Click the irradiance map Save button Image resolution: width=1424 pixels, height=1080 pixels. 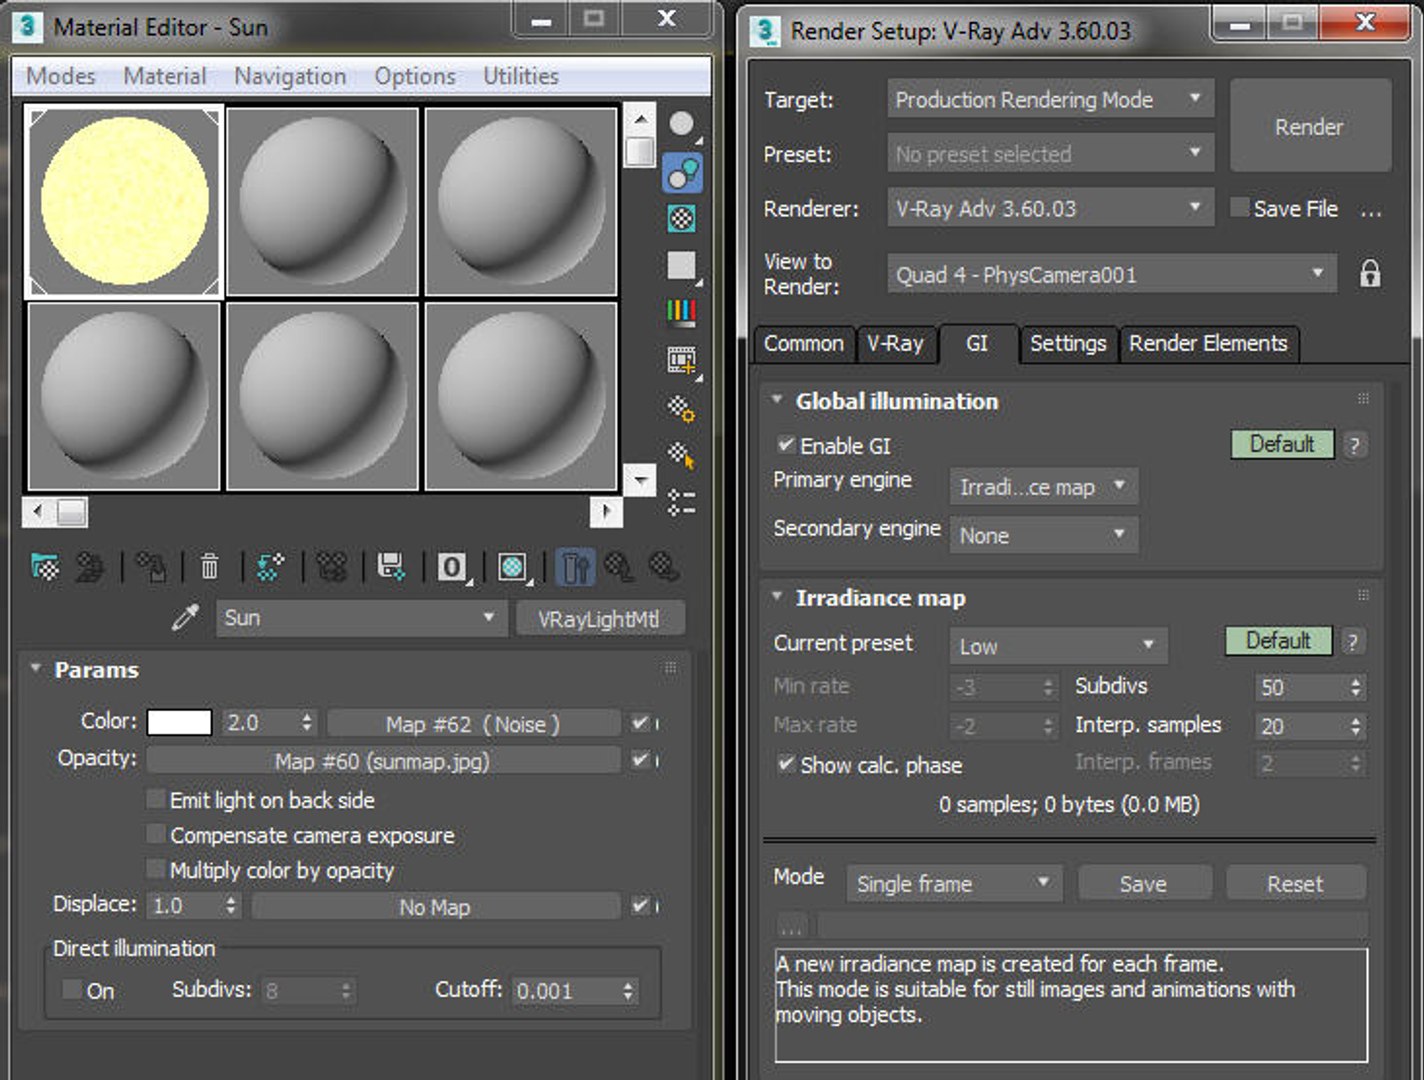(1144, 884)
